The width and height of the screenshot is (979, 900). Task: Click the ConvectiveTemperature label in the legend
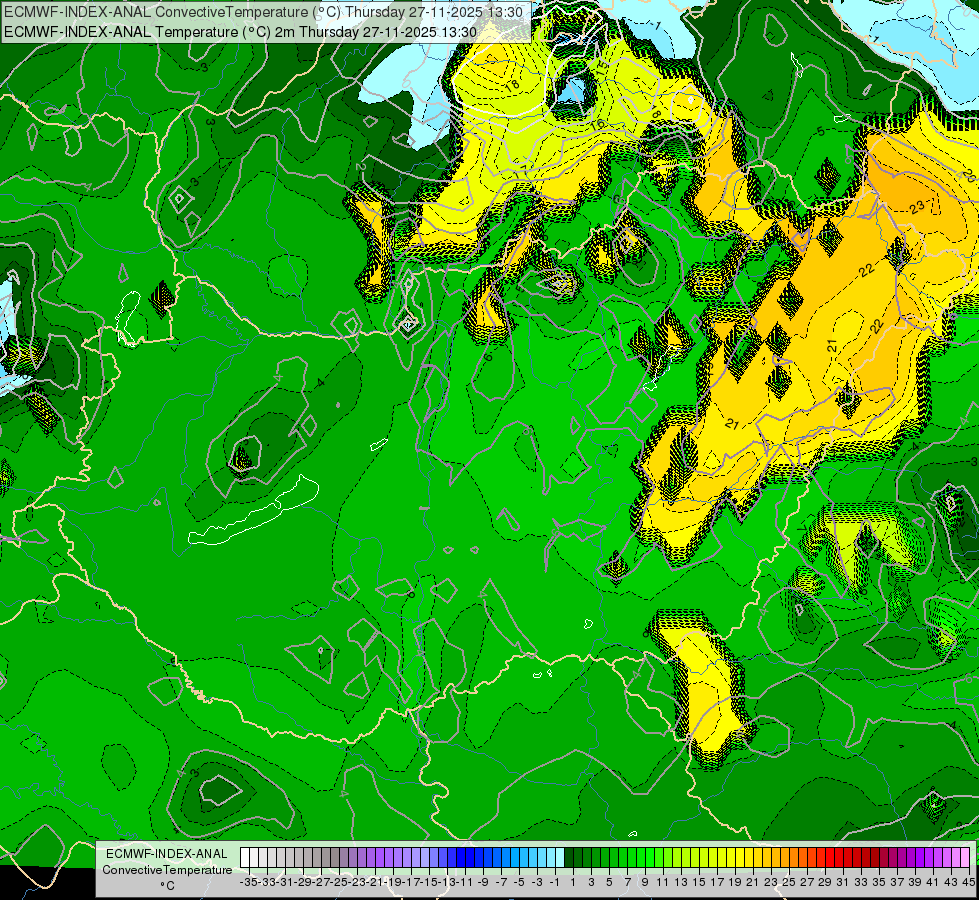(x=167, y=869)
